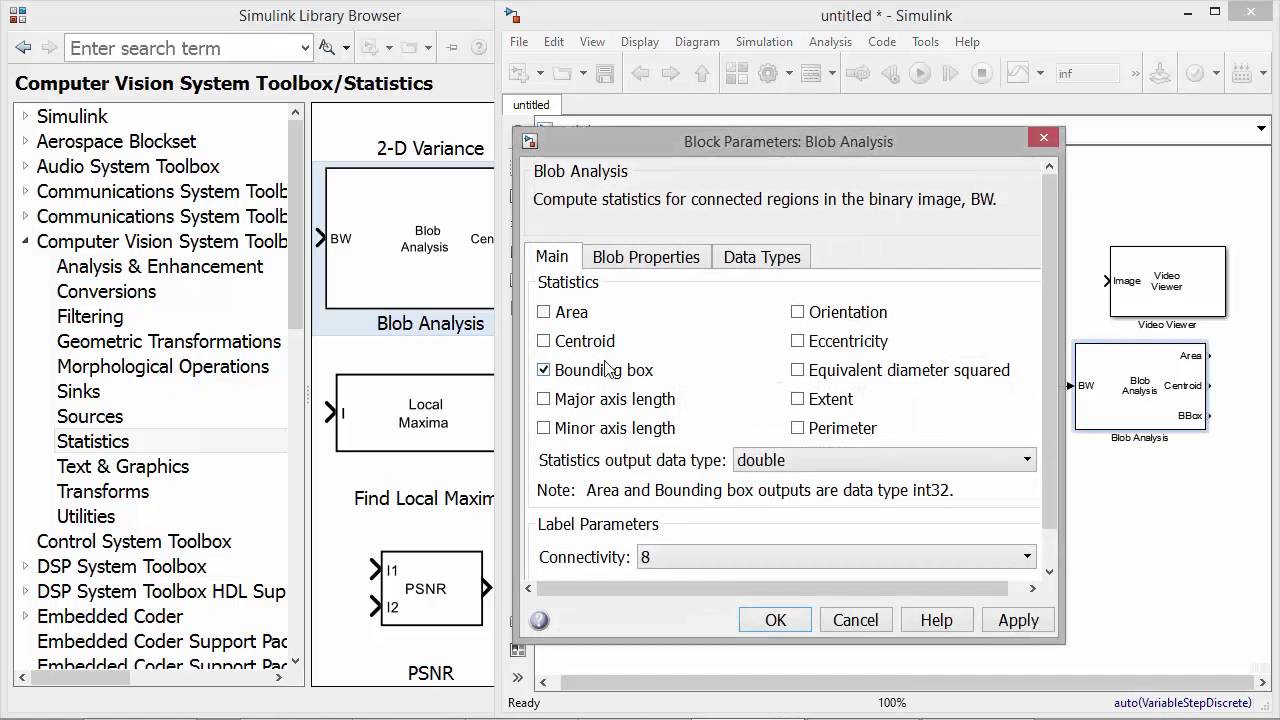Enable the Area statistics checkbox
The image size is (1280, 720).
(x=544, y=312)
